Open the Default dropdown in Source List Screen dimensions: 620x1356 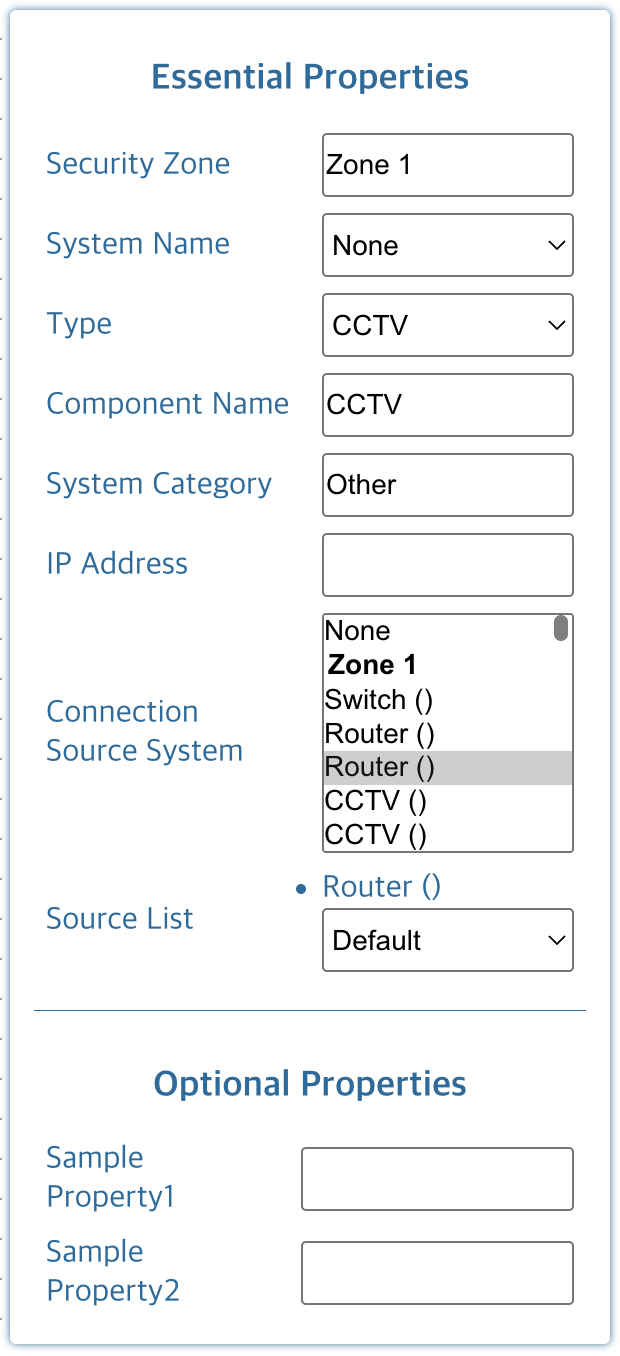click(x=447, y=940)
